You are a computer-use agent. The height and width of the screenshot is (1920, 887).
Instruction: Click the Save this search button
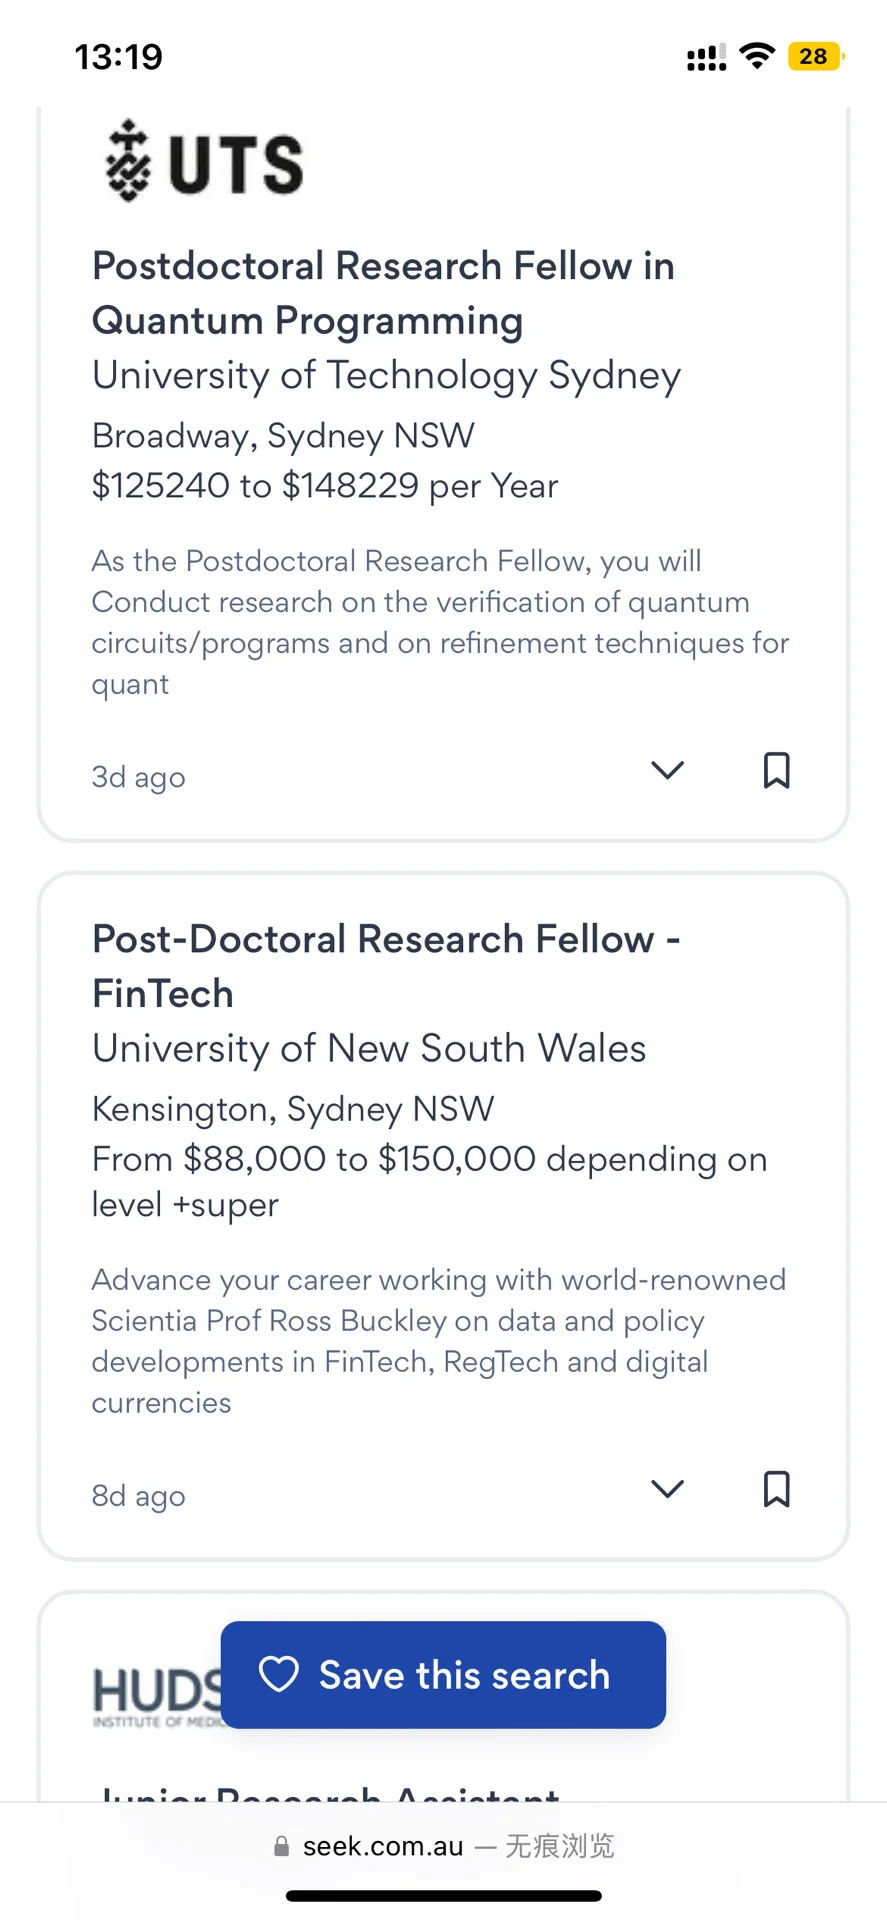coord(443,1675)
